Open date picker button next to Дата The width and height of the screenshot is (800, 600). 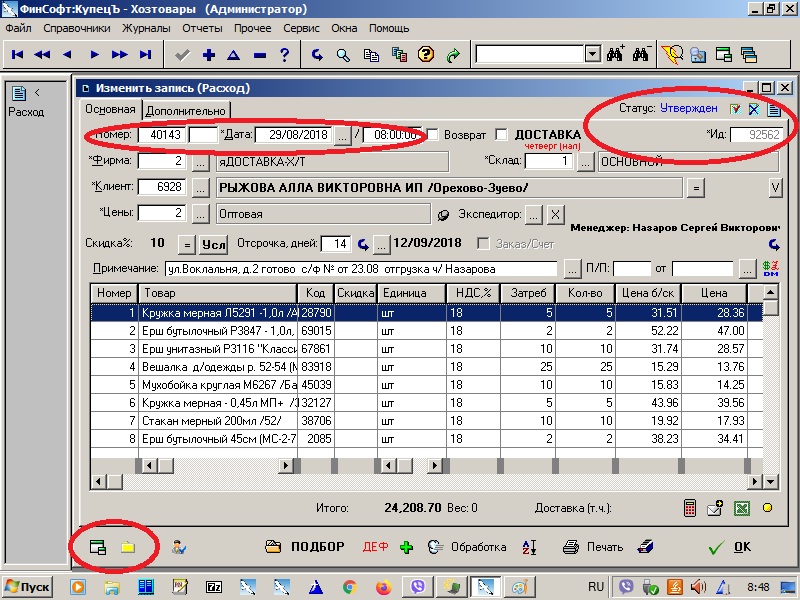coord(342,135)
